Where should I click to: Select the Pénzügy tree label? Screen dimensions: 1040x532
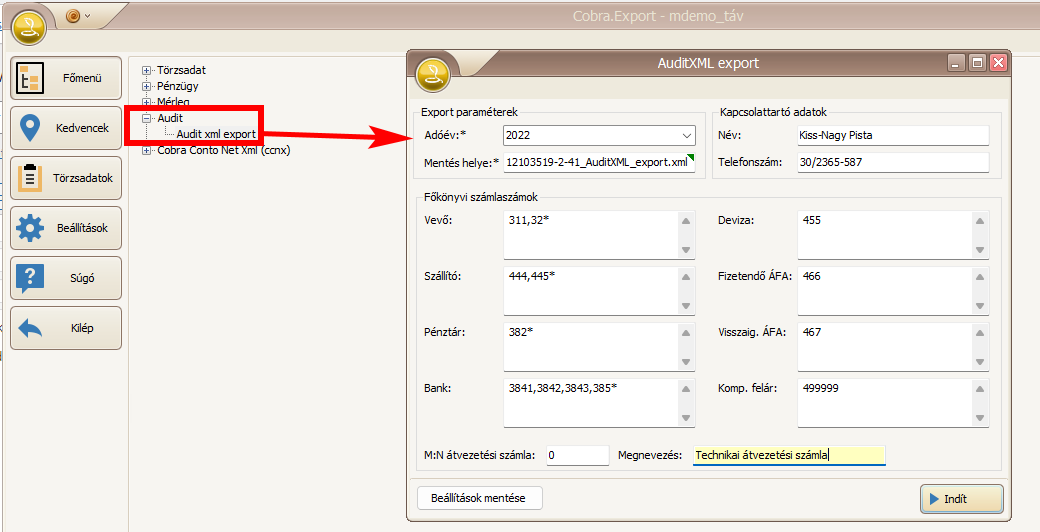coord(177,86)
